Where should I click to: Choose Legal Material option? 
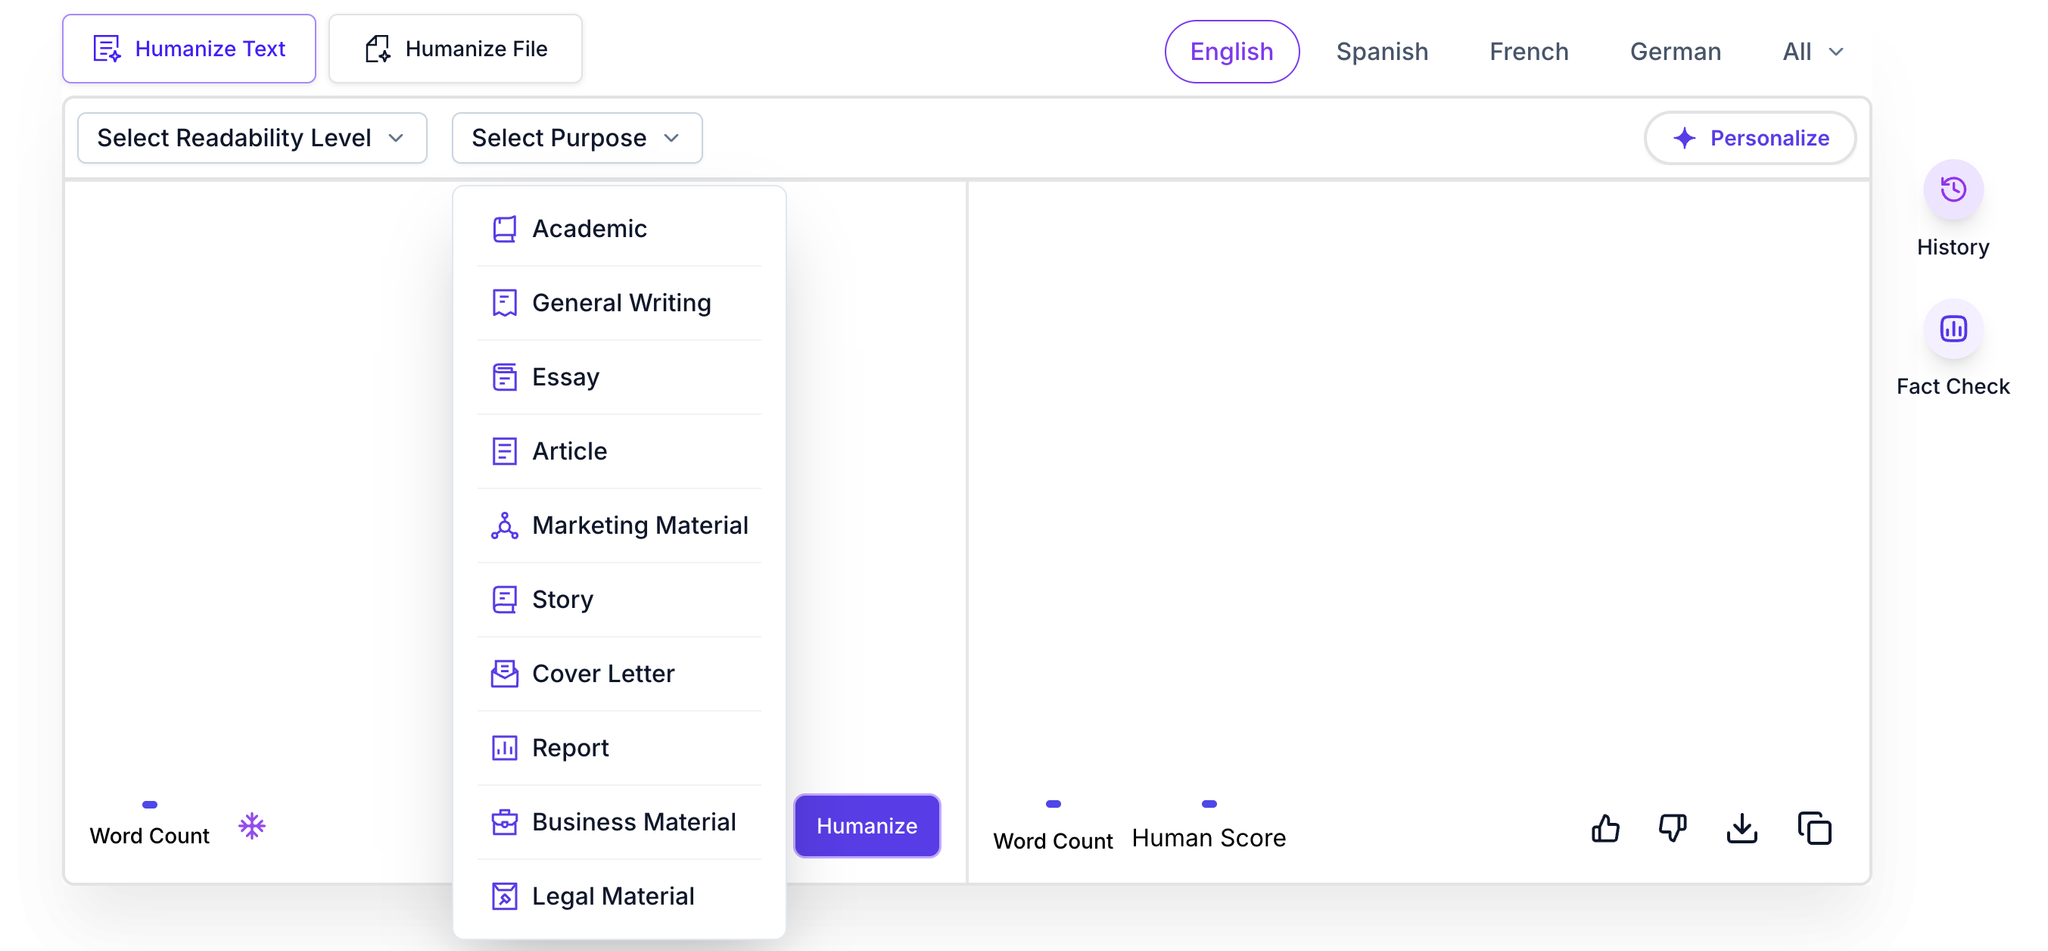(x=619, y=896)
